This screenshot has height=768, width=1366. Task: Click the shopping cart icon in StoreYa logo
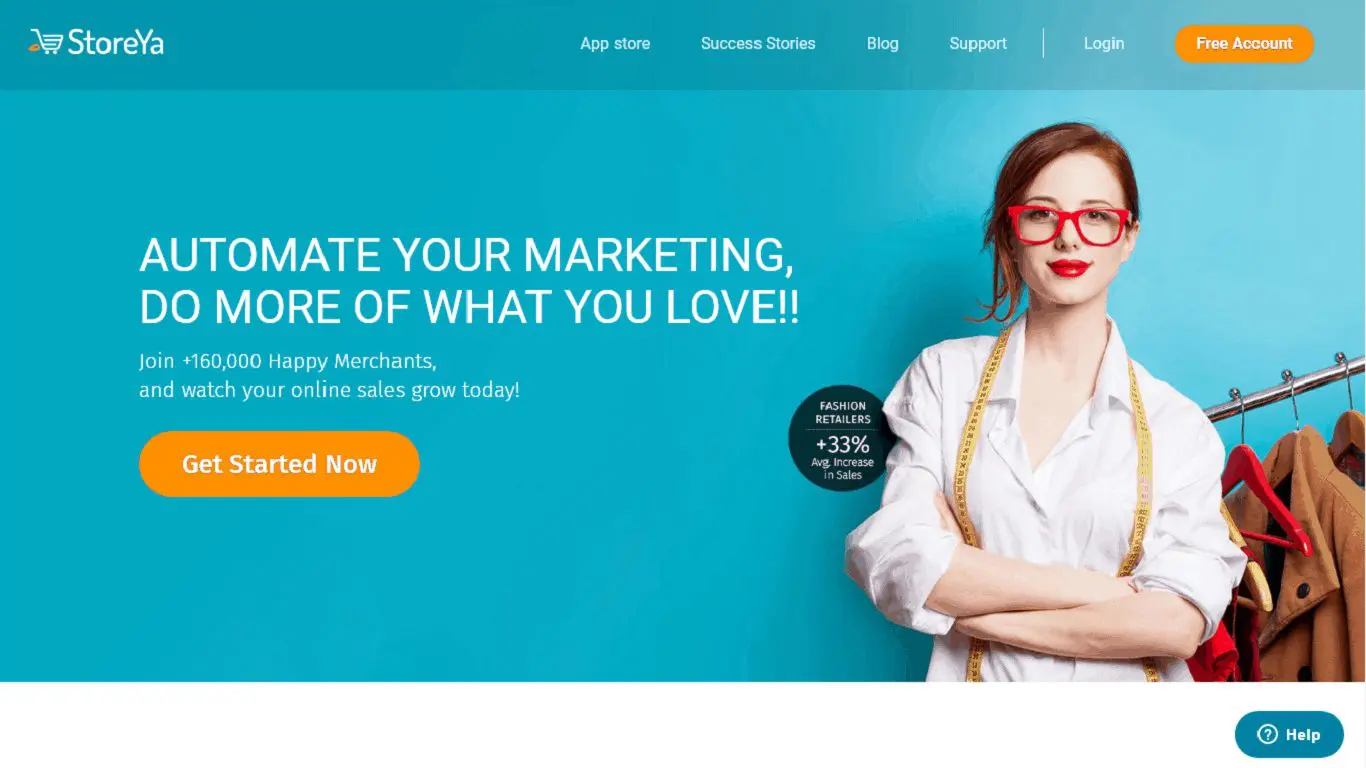tap(46, 42)
